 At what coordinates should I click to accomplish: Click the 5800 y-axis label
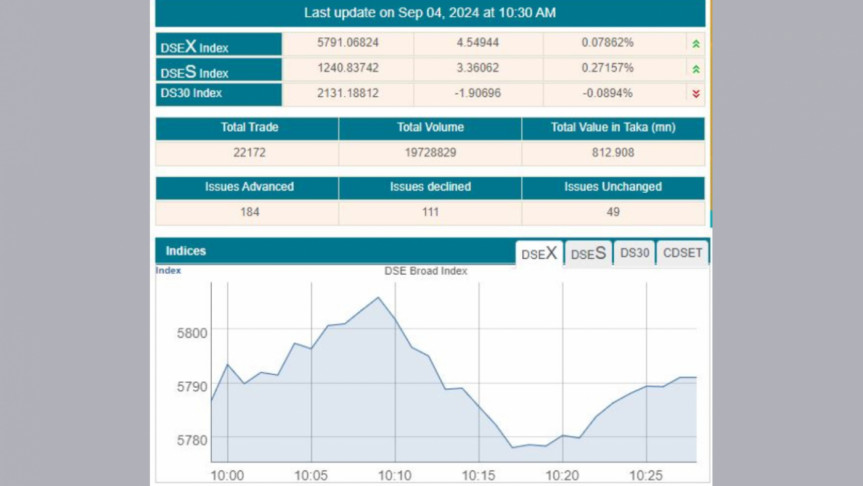pos(192,333)
